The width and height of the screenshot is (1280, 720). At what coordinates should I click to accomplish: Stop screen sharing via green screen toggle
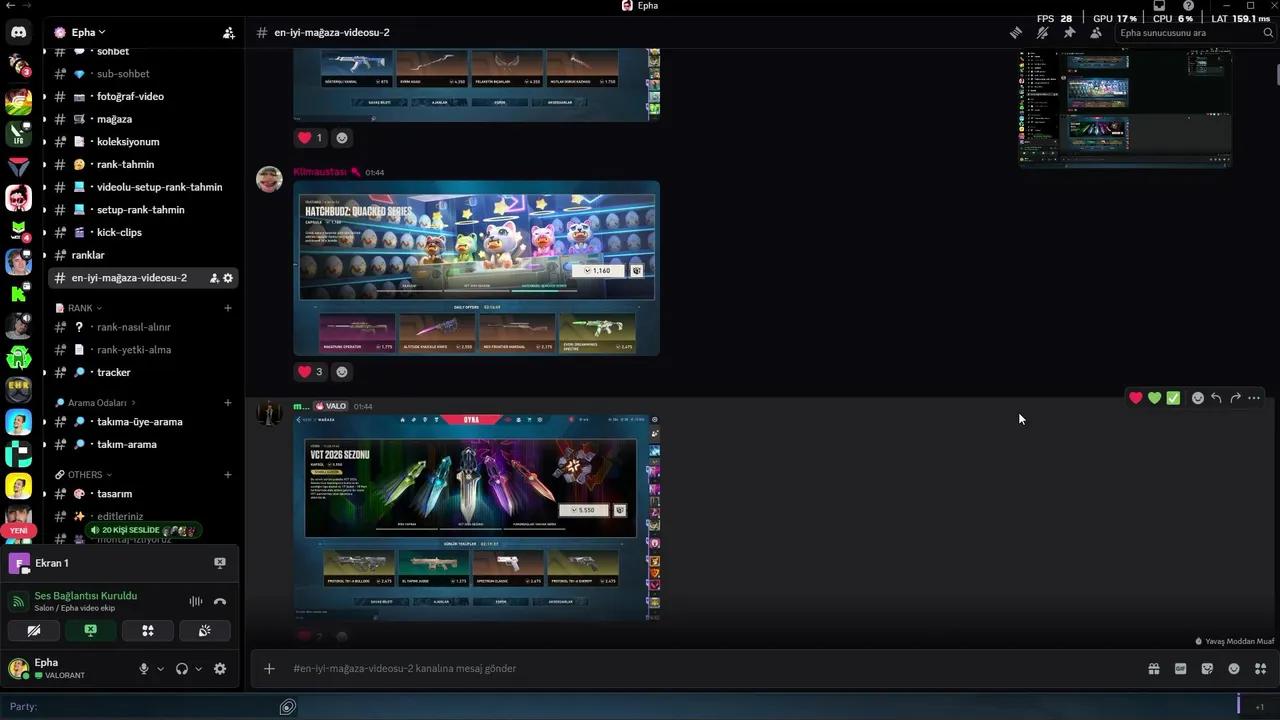[91, 630]
